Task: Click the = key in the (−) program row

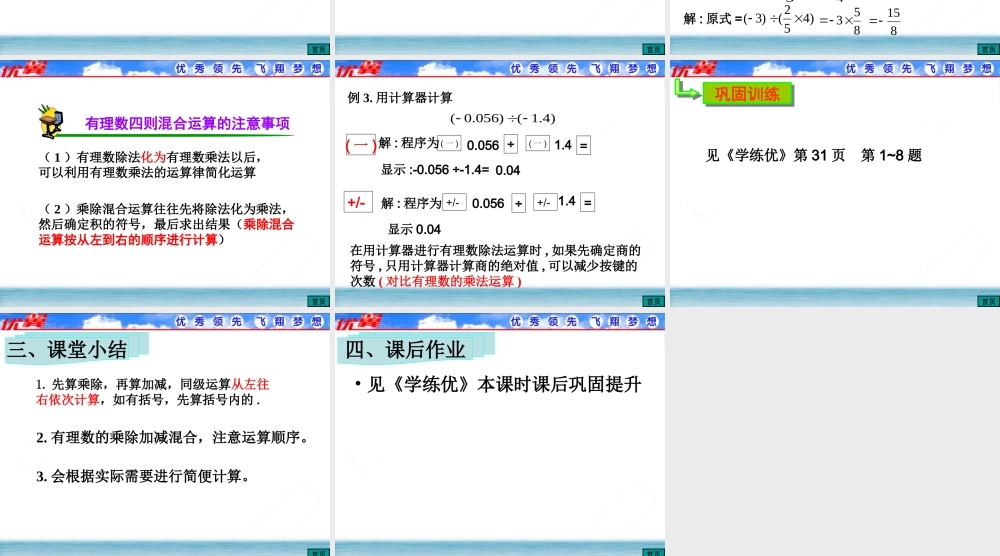Action: pyautogui.click(x=583, y=145)
